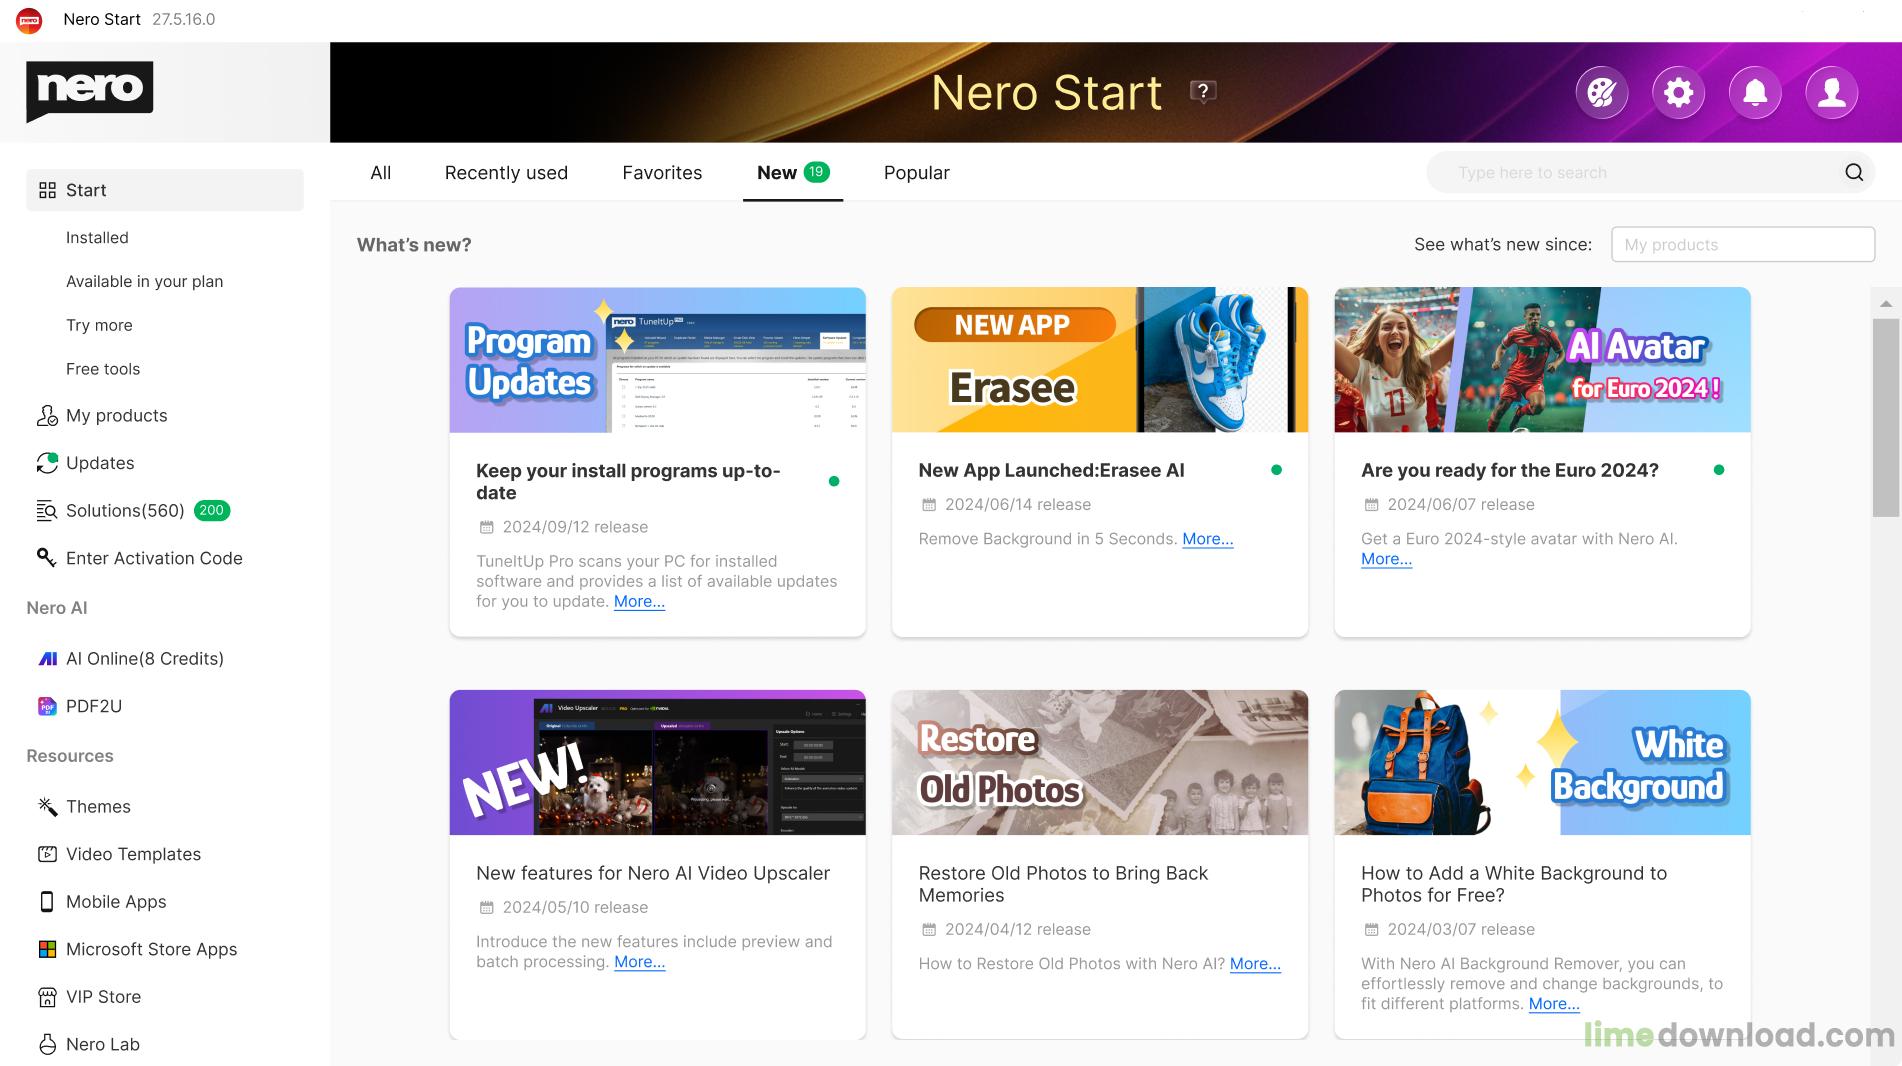
Task: Click 'New features for Nero AI Video Upscaler'
Action: click(x=653, y=874)
